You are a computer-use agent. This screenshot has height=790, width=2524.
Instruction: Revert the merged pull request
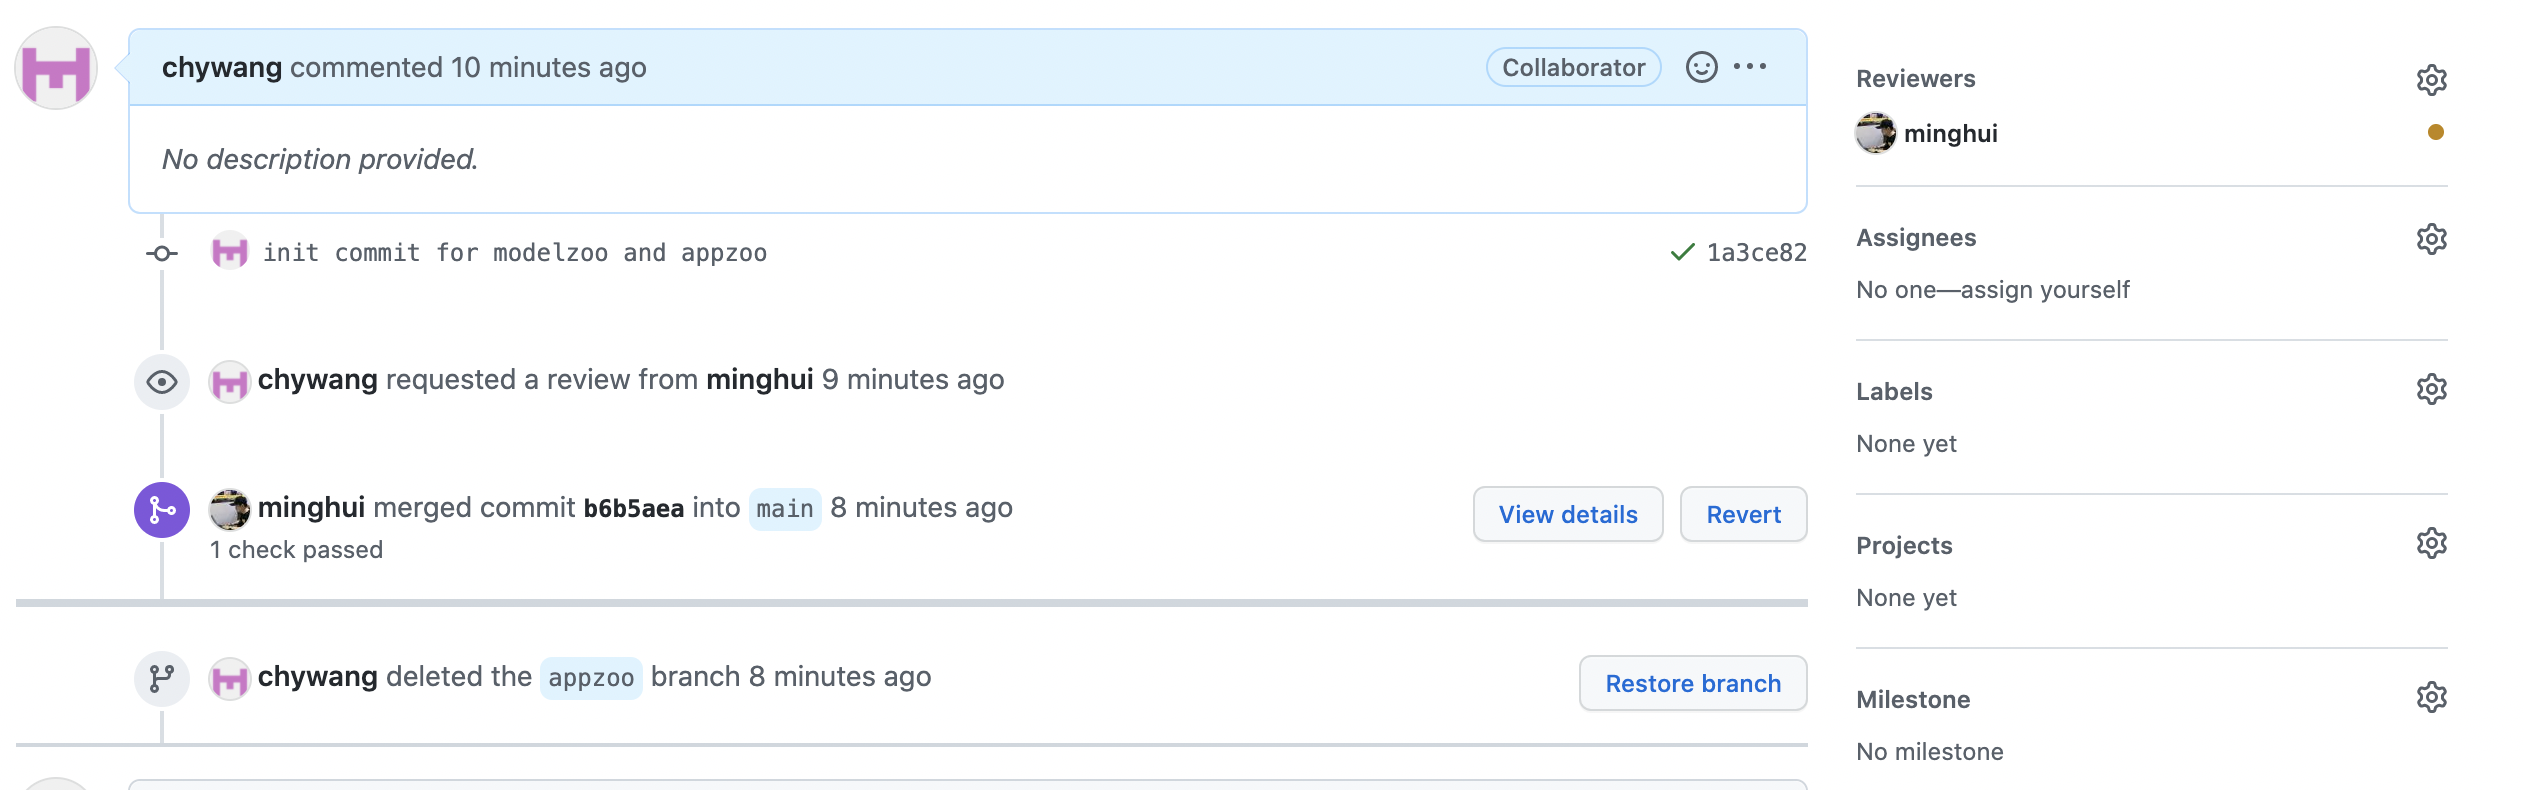(x=1743, y=515)
